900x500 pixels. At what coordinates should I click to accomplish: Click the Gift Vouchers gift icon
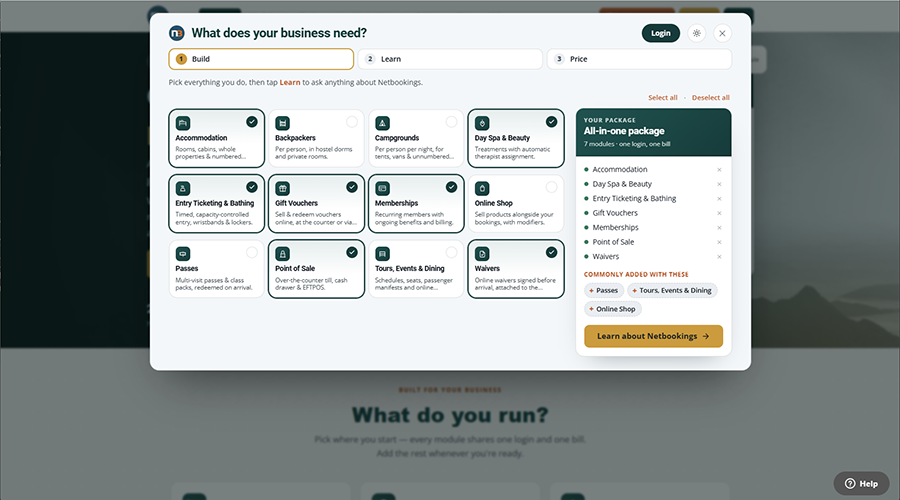[282, 188]
